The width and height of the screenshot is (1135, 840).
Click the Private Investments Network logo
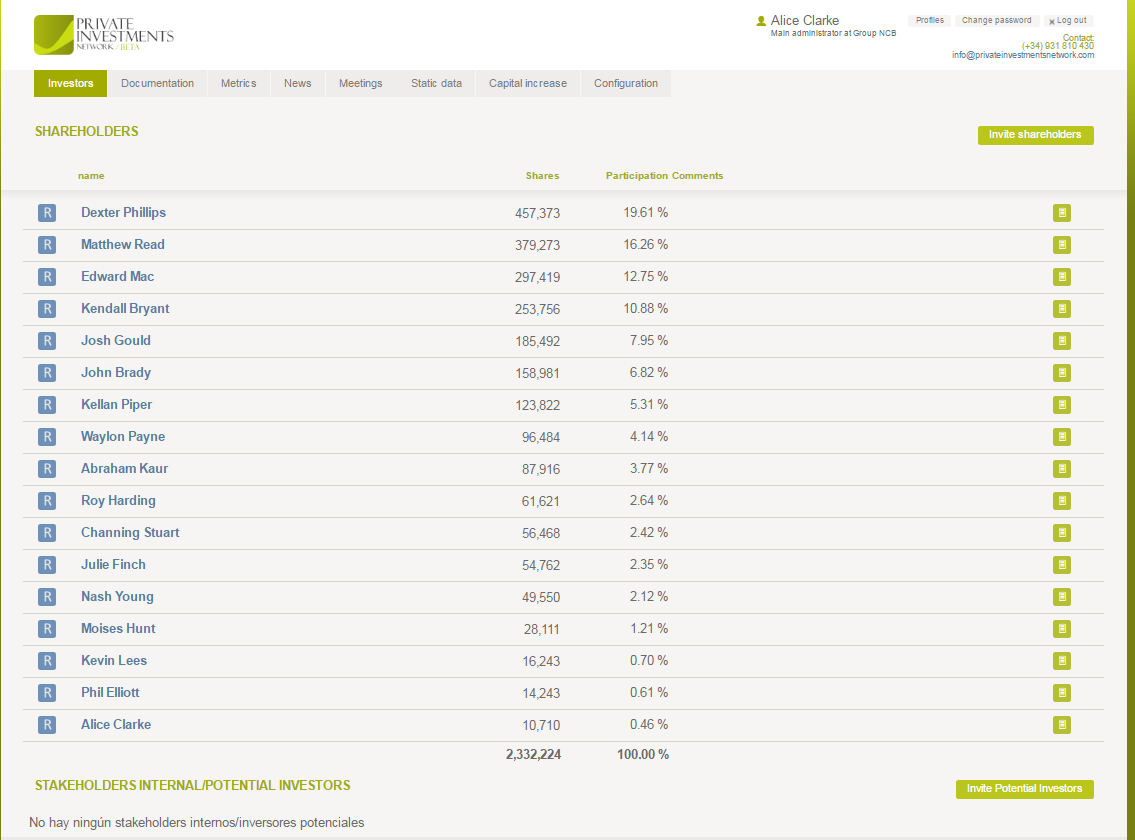pos(103,35)
